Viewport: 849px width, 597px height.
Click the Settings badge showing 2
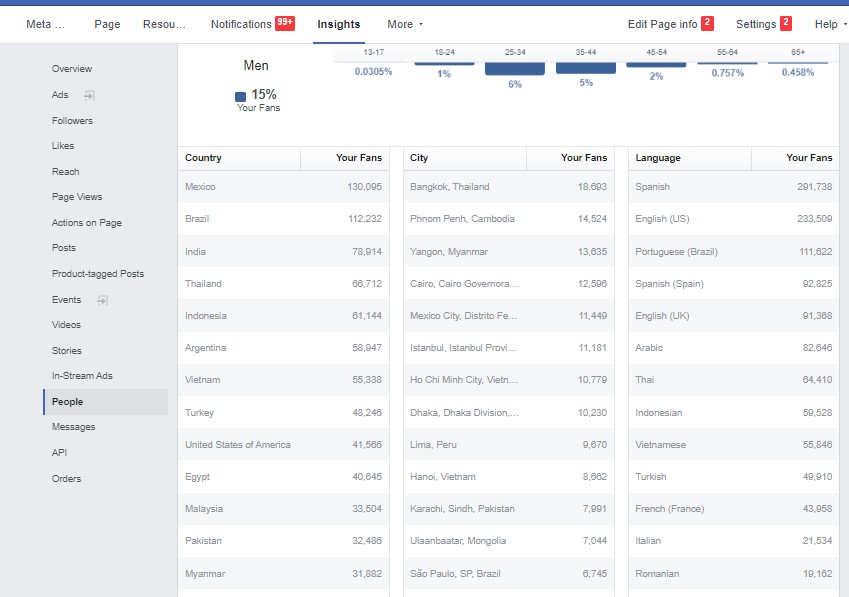pyautogui.click(x=786, y=23)
